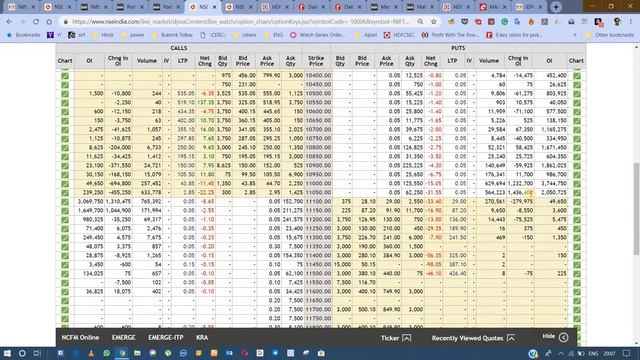Open strike price 10800.00 link
640x360 pixels.
[318, 147]
